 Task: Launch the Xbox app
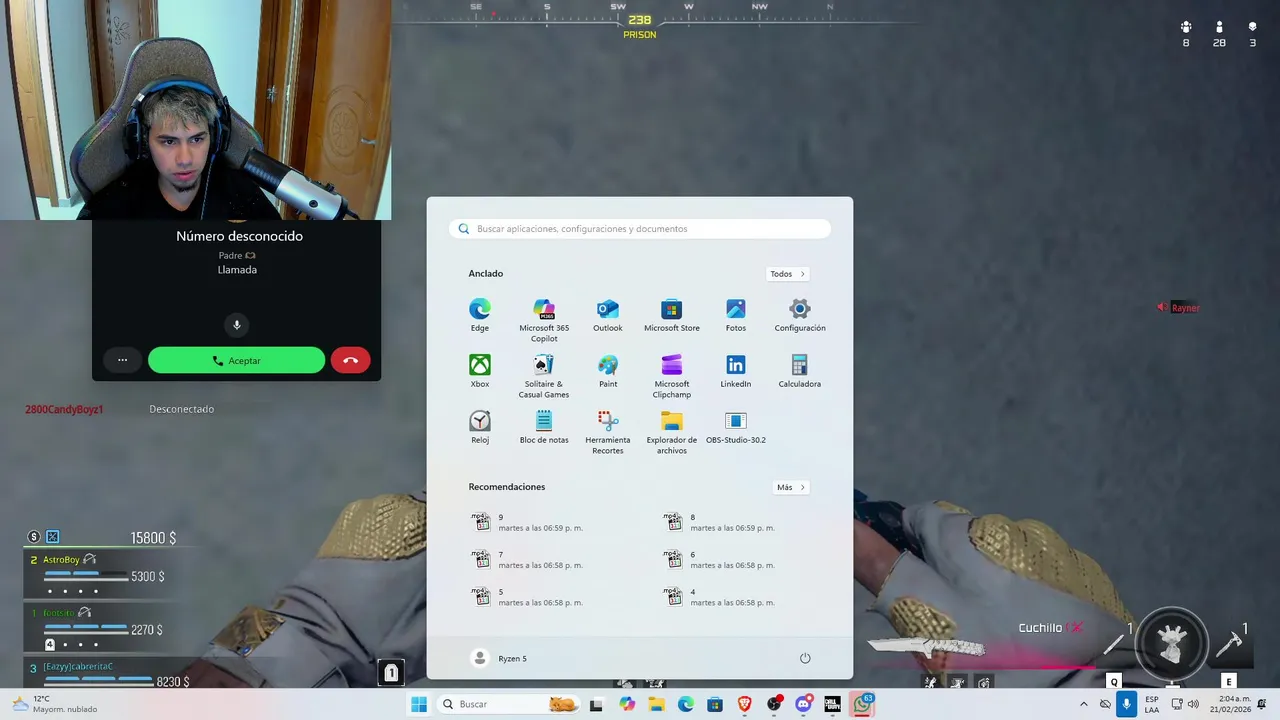[x=480, y=371]
